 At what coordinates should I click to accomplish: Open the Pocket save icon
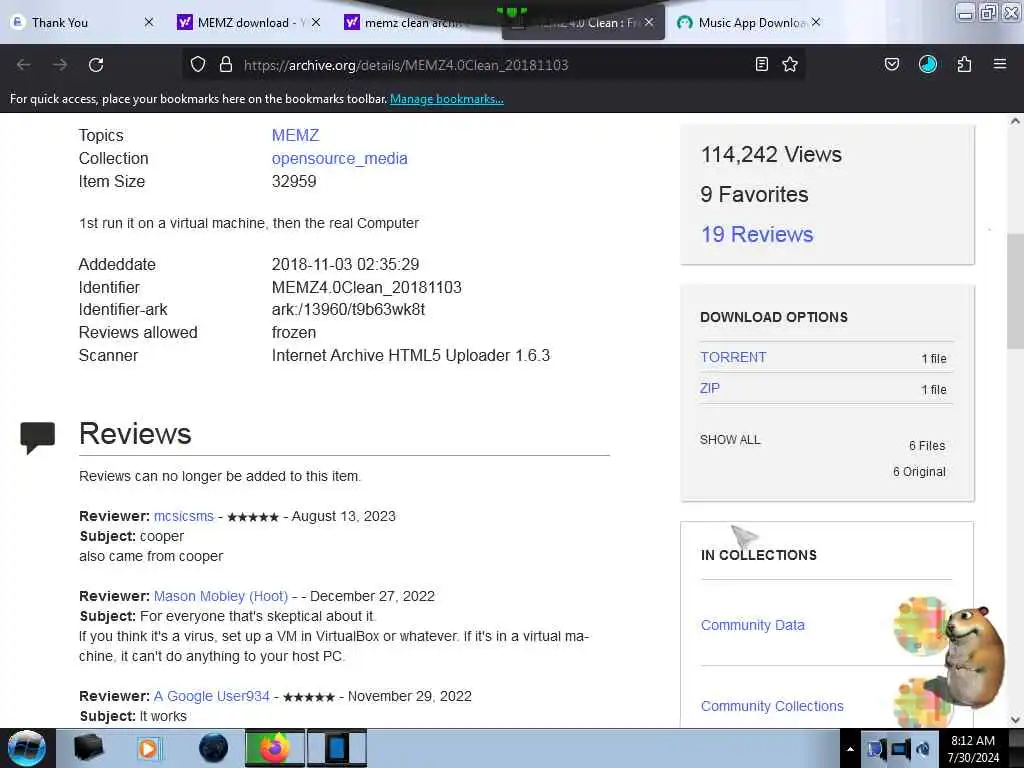891,64
